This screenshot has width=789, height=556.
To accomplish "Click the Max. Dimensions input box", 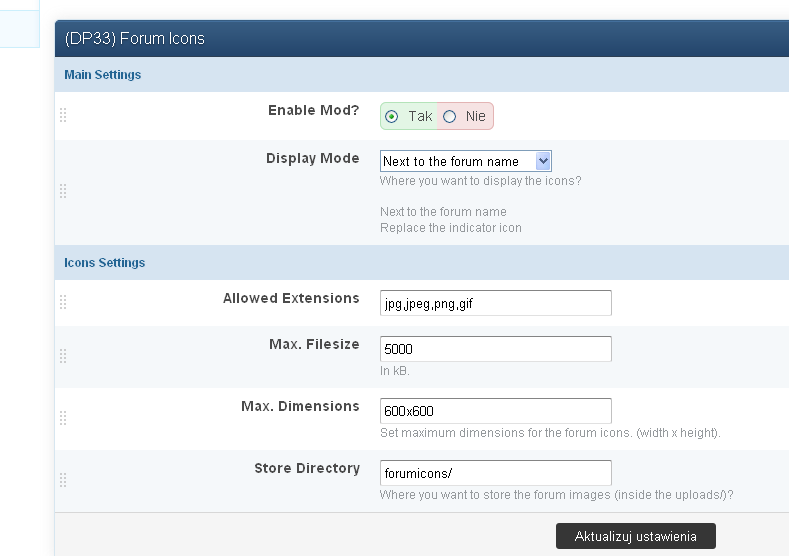I will 495,411.
